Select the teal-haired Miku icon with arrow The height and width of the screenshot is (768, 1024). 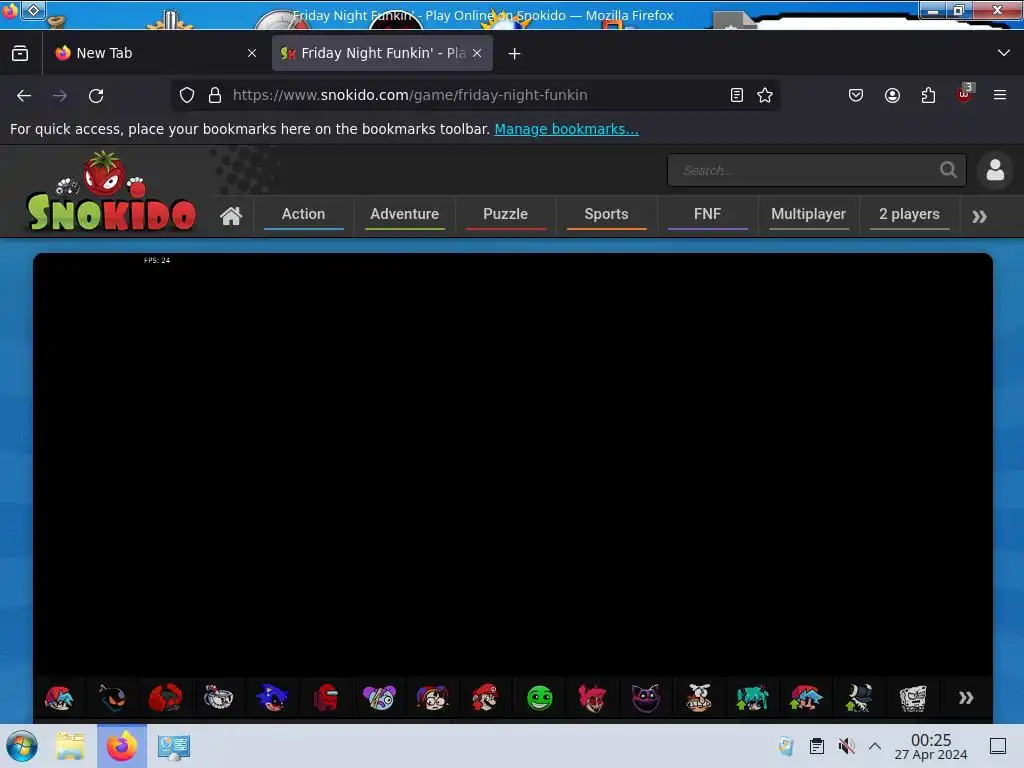[x=752, y=697]
